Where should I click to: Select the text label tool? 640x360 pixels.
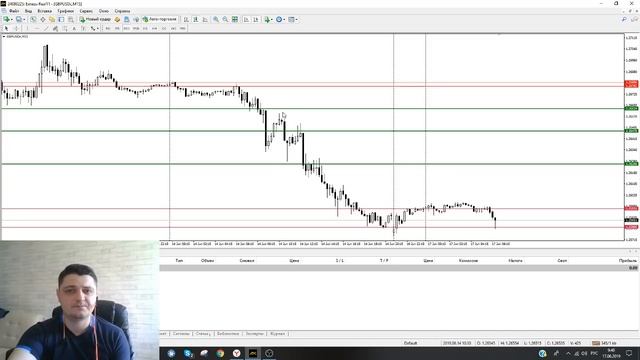pos(83,29)
